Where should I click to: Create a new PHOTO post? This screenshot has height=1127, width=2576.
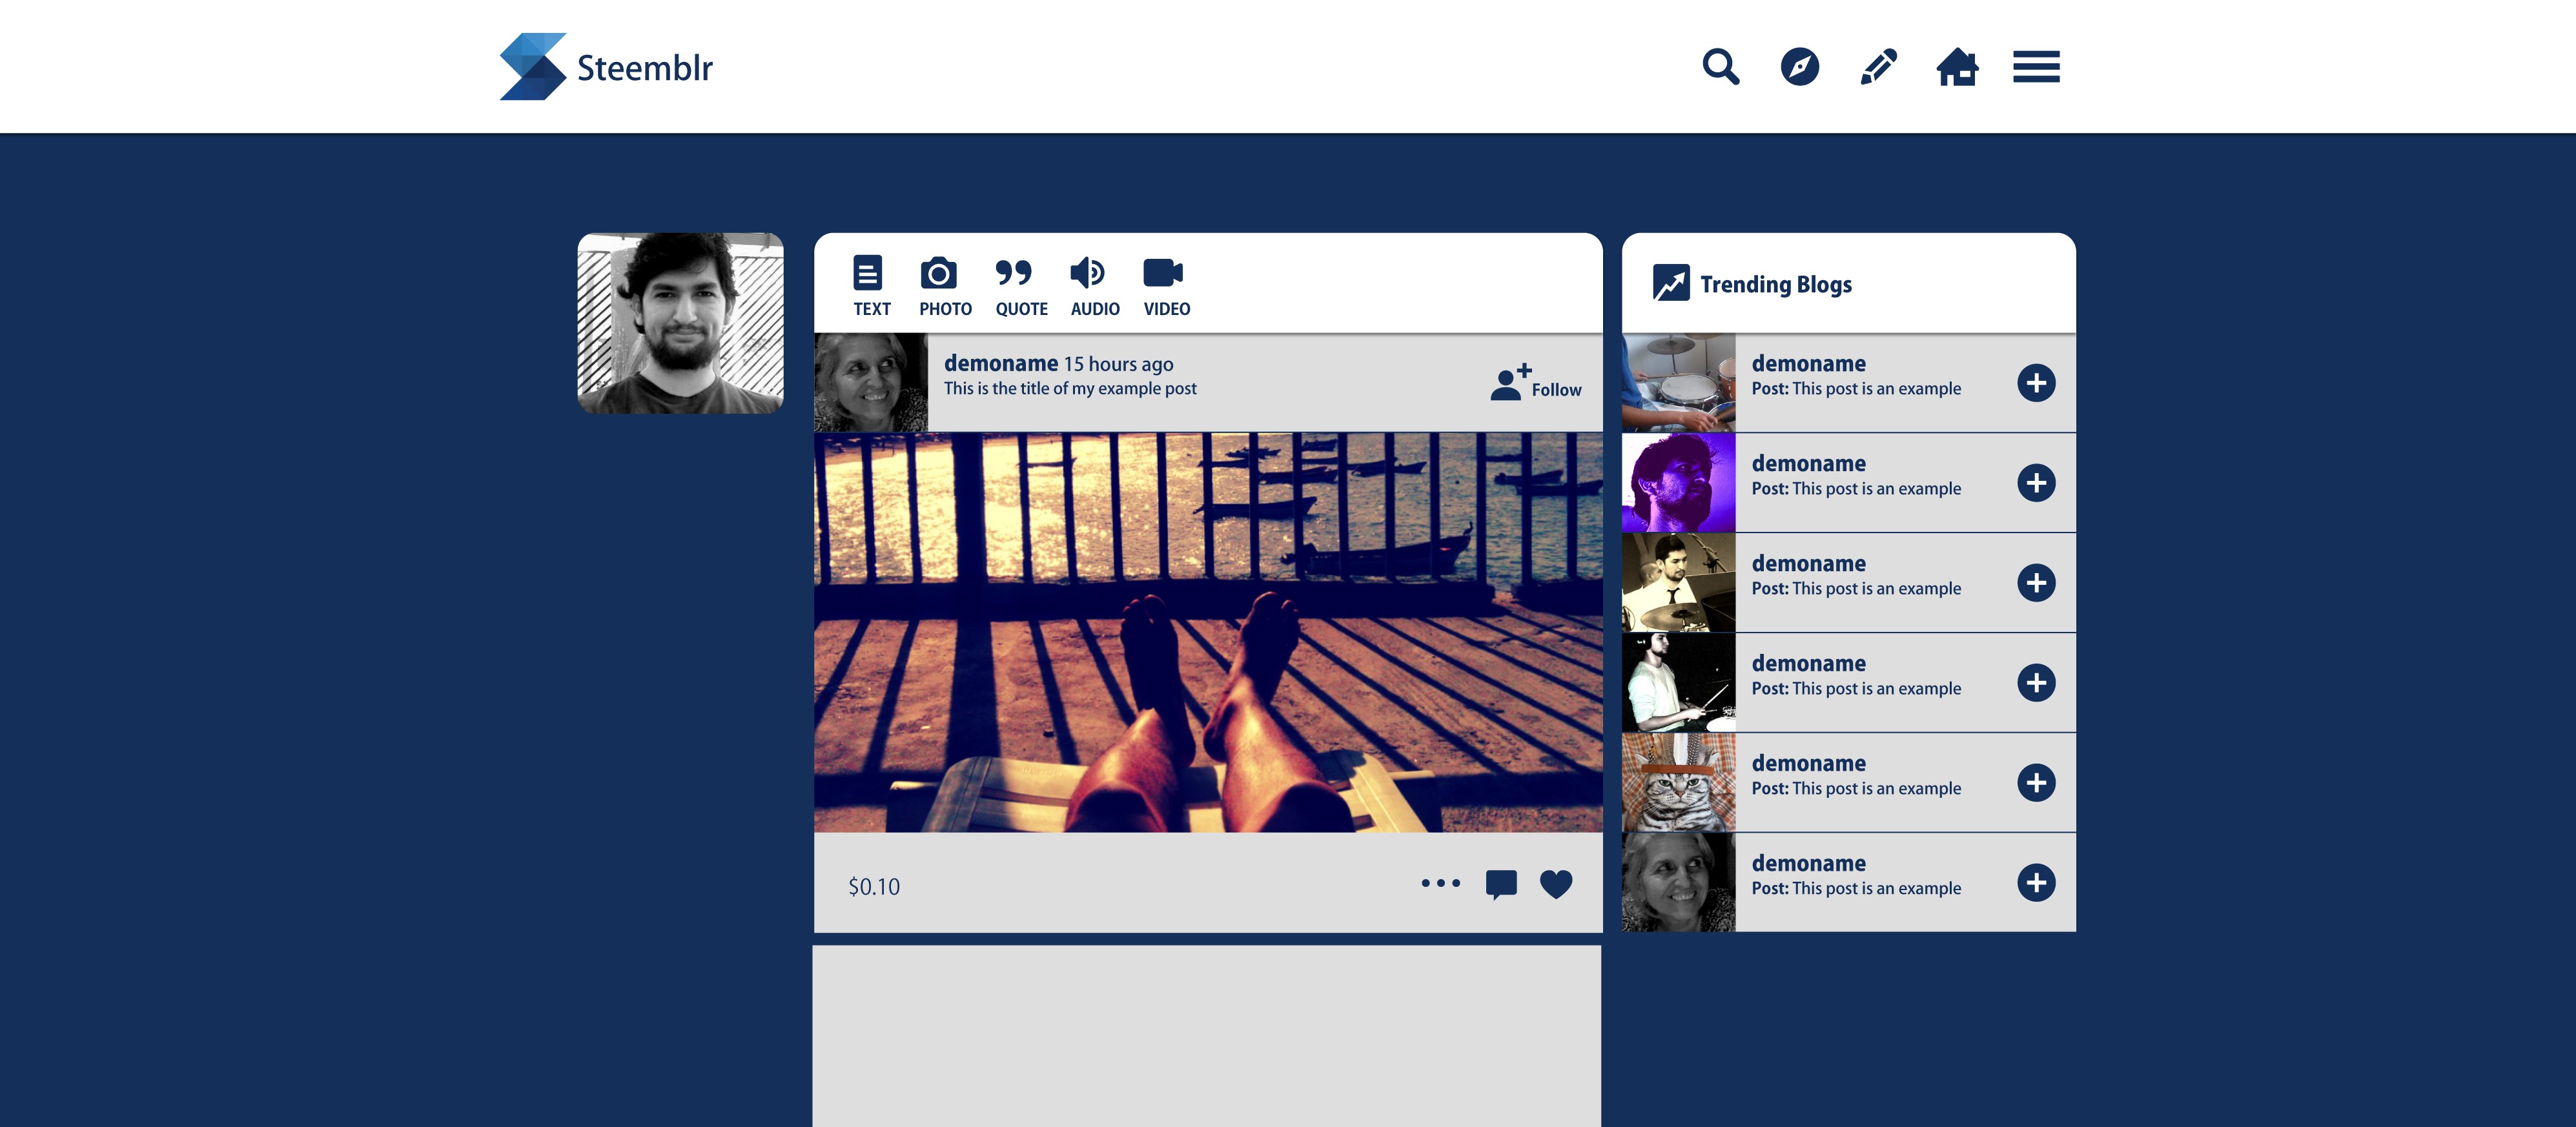(943, 286)
